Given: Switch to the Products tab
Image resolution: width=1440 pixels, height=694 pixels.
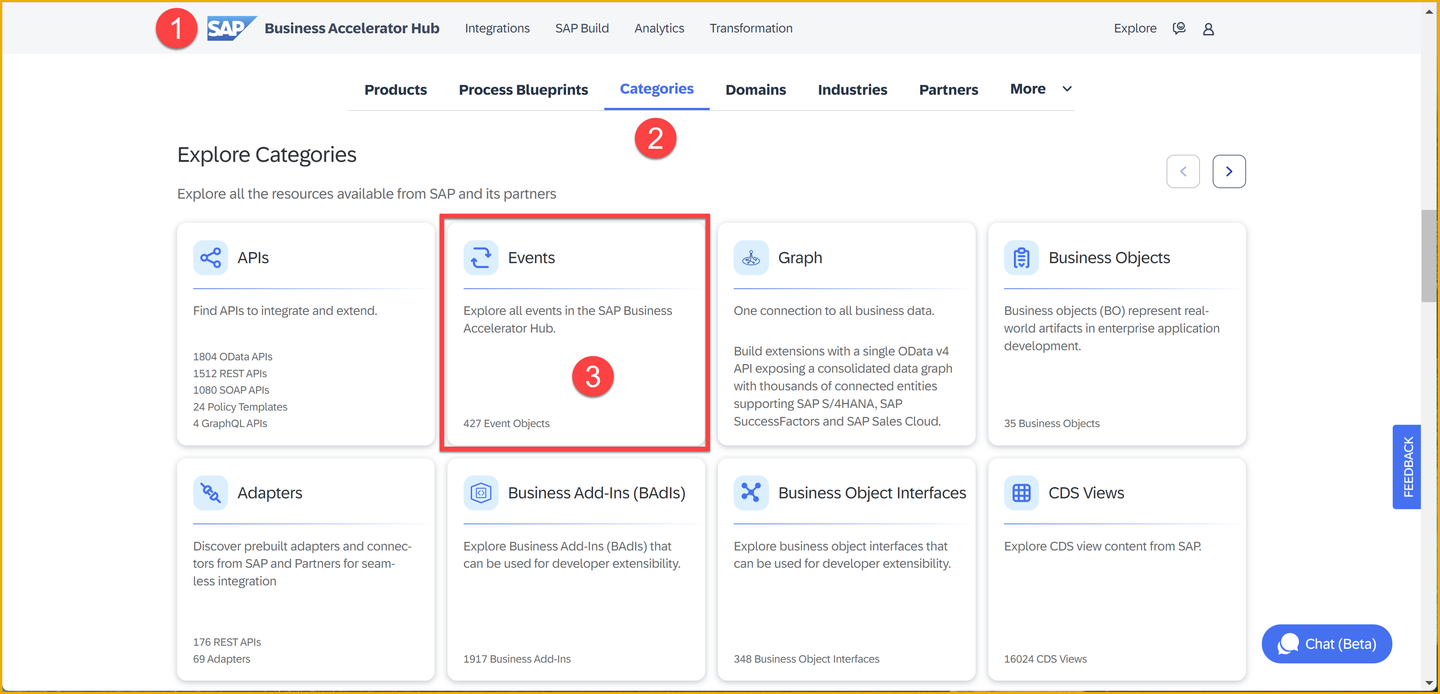Looking at the screenshot, I should click(396, 90).
